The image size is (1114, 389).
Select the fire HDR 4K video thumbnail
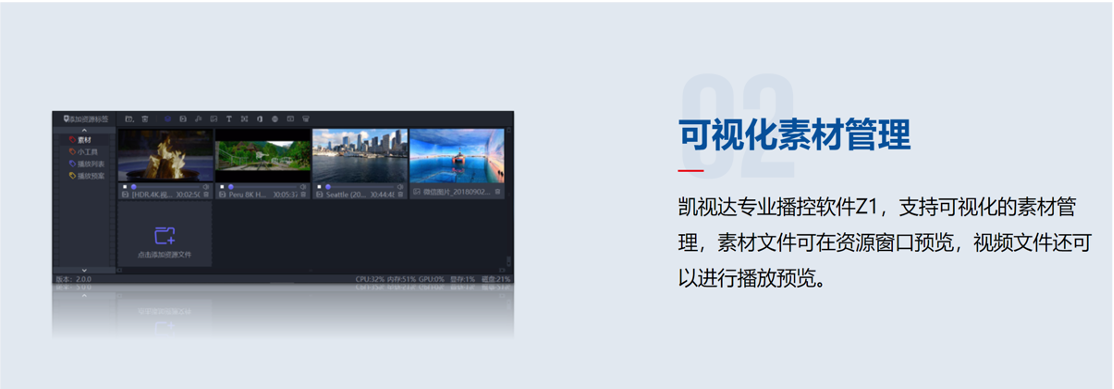166,155
